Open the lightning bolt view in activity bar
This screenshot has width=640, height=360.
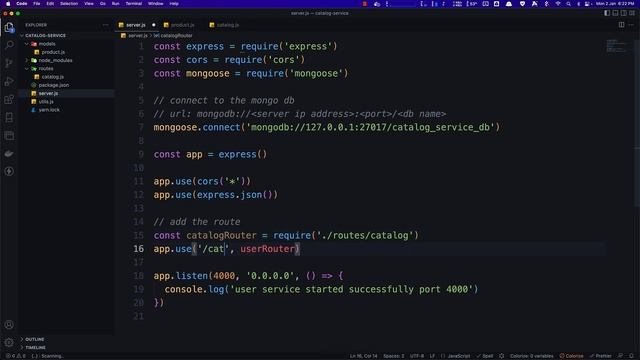coord(9,171)
